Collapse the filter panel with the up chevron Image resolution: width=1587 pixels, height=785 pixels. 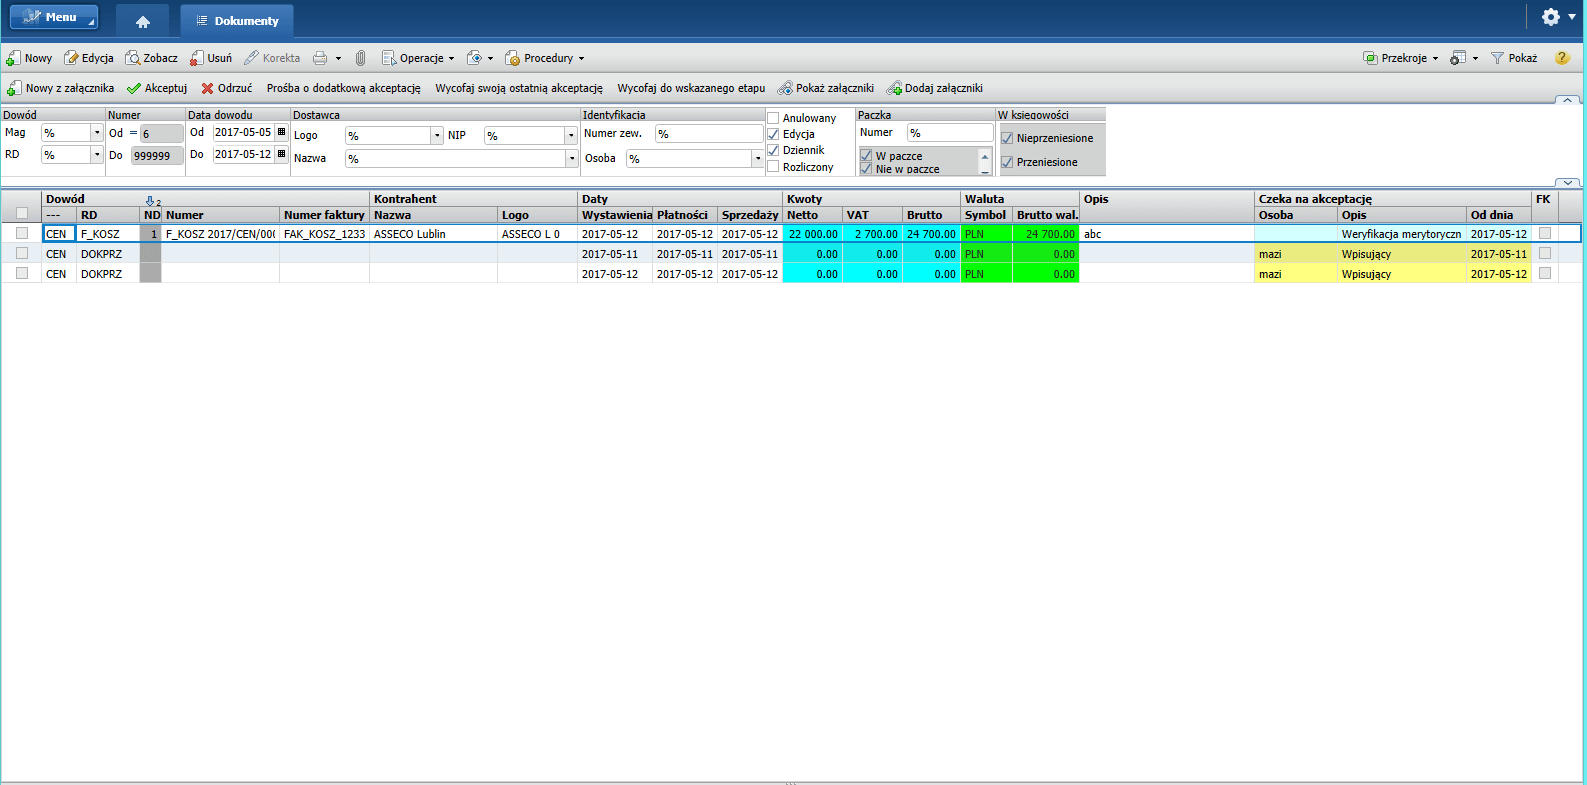point(1568,100)
